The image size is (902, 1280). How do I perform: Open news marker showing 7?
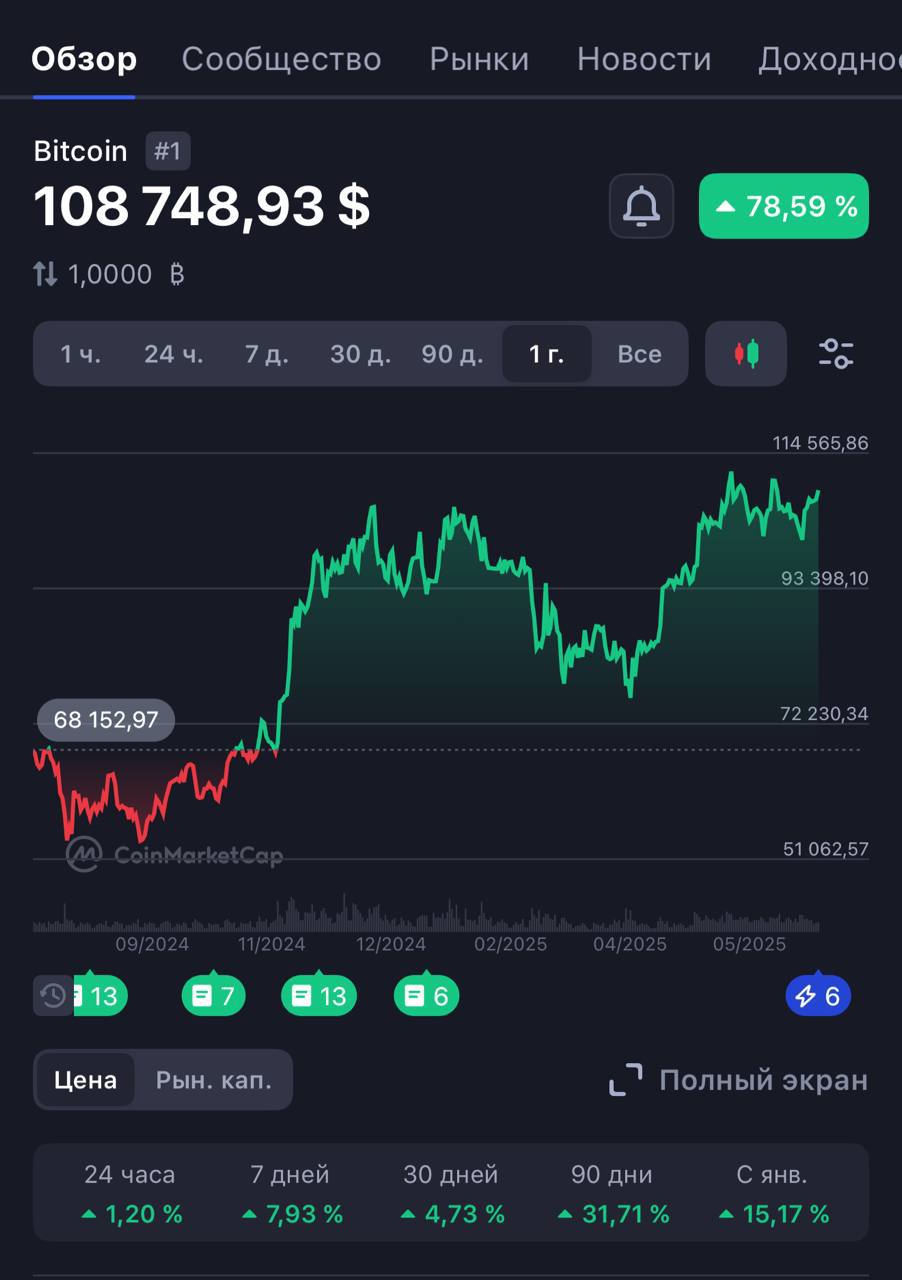[x=213, y=995]
